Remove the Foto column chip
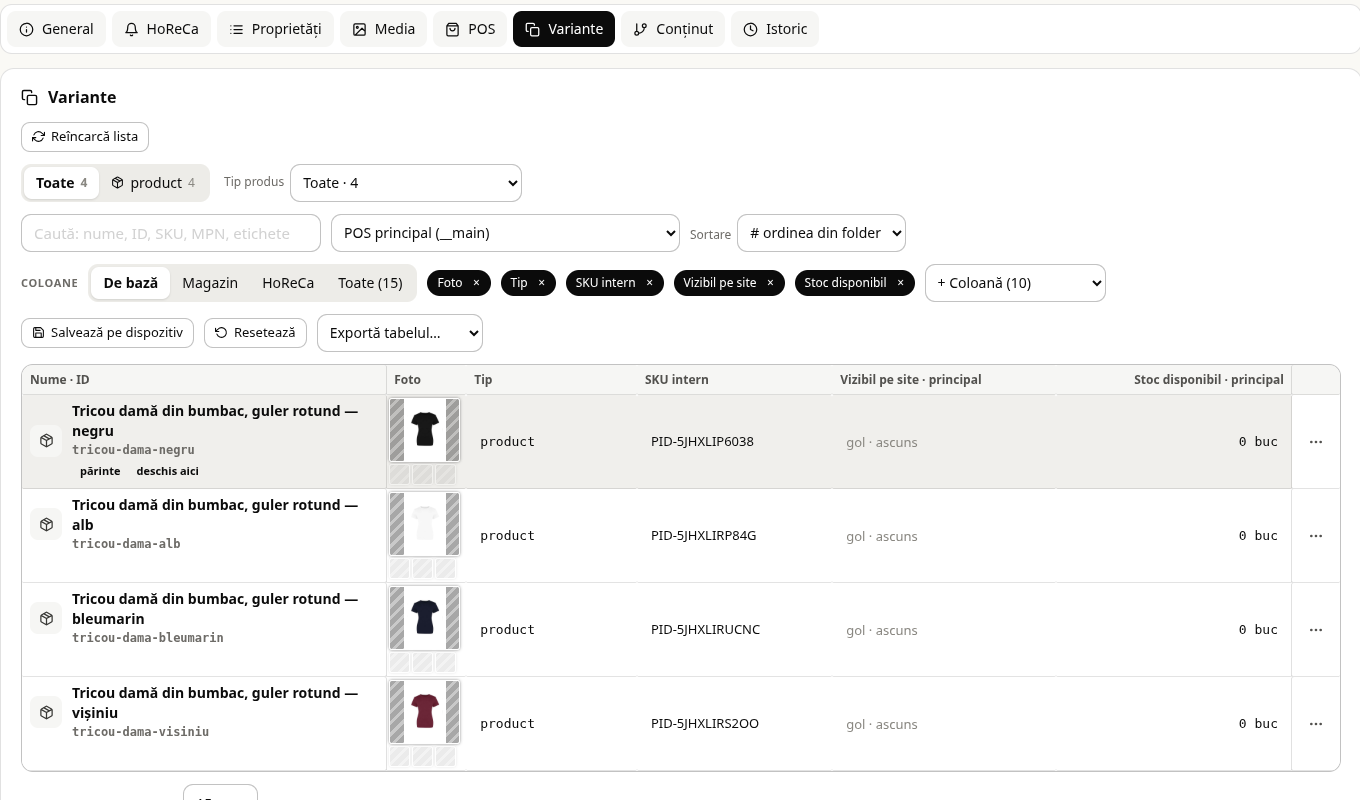The image size is (1360, 800). tap(476, 283)
